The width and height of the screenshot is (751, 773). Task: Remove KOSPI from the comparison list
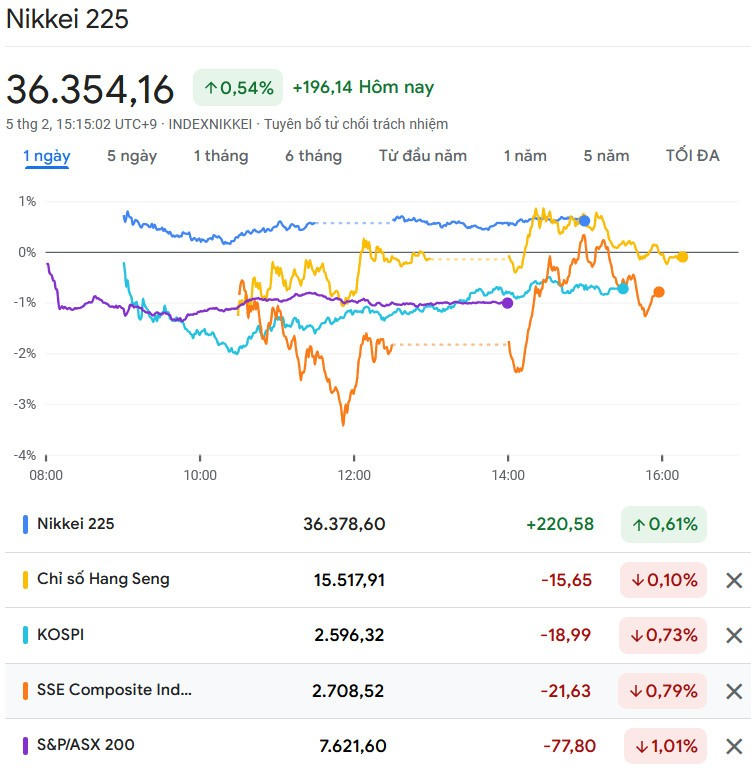(x=734, y=635)
